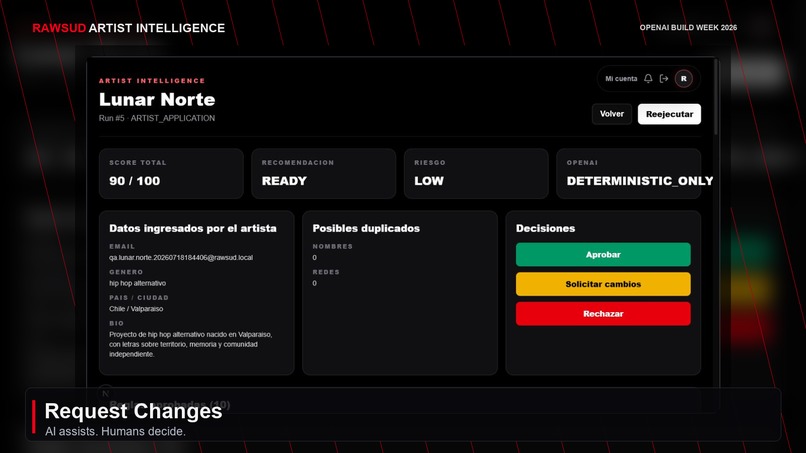806x453 pixels.
Task: Click the Chile / Valparaiso location value
Action: pos(136,309)
